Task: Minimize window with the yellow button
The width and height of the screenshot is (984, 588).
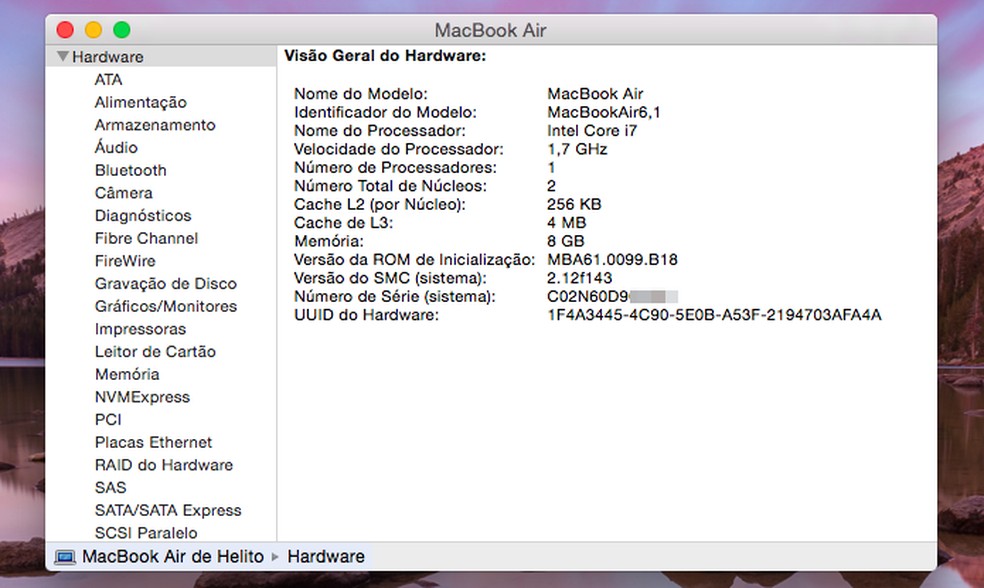Action: 94,29
